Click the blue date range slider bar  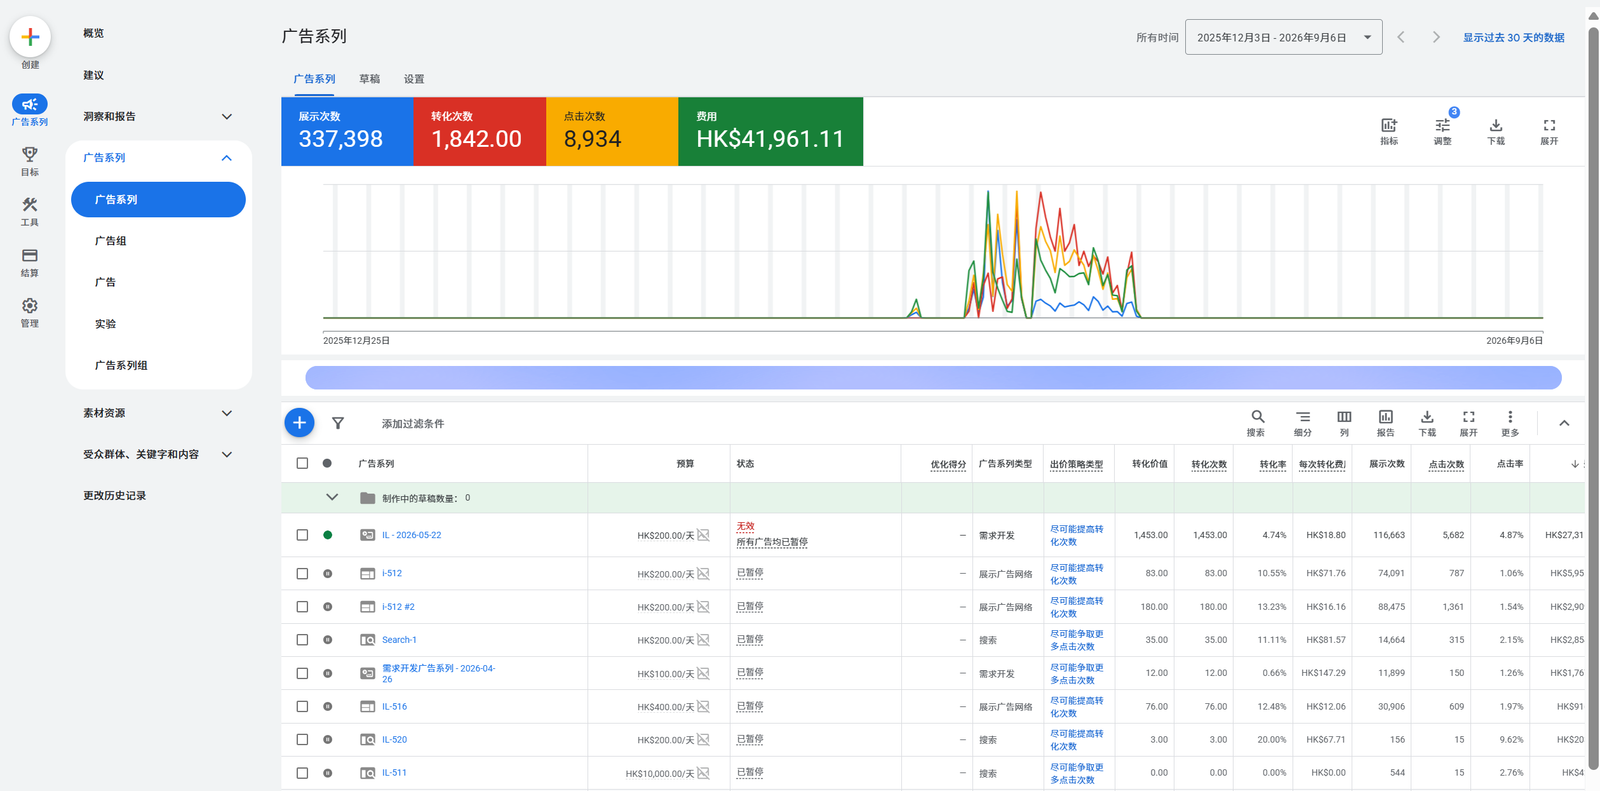click(x=933, y=377)
